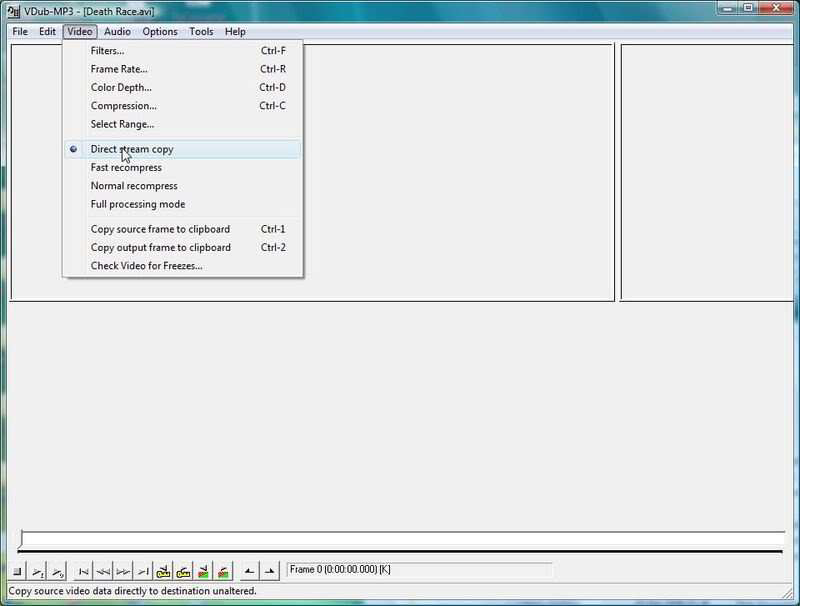The image size is (815, 606).
Task: Open the File menu
Action: [20, 32]
